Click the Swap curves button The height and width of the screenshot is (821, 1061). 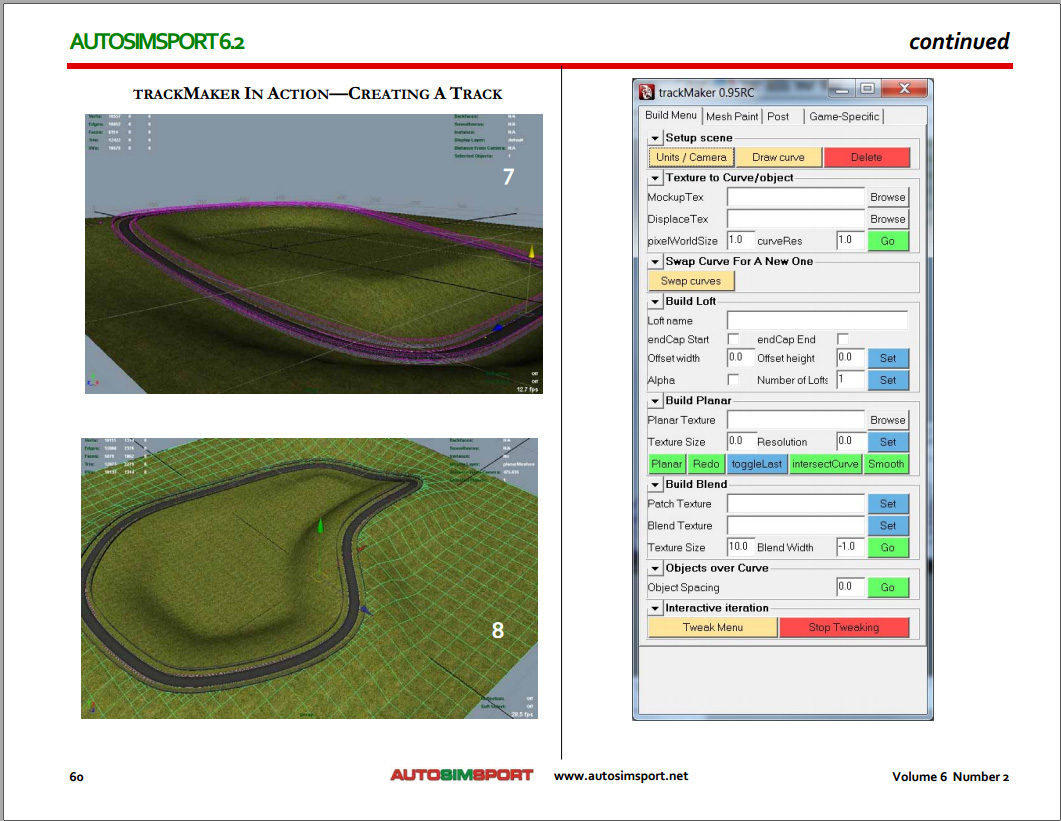(x=691, y=281)
